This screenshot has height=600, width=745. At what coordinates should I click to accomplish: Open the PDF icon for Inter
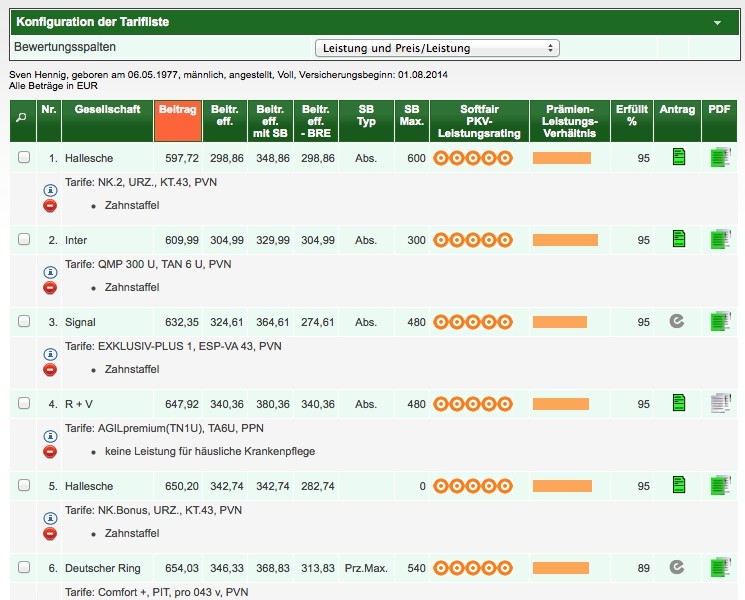pos(720,239)
